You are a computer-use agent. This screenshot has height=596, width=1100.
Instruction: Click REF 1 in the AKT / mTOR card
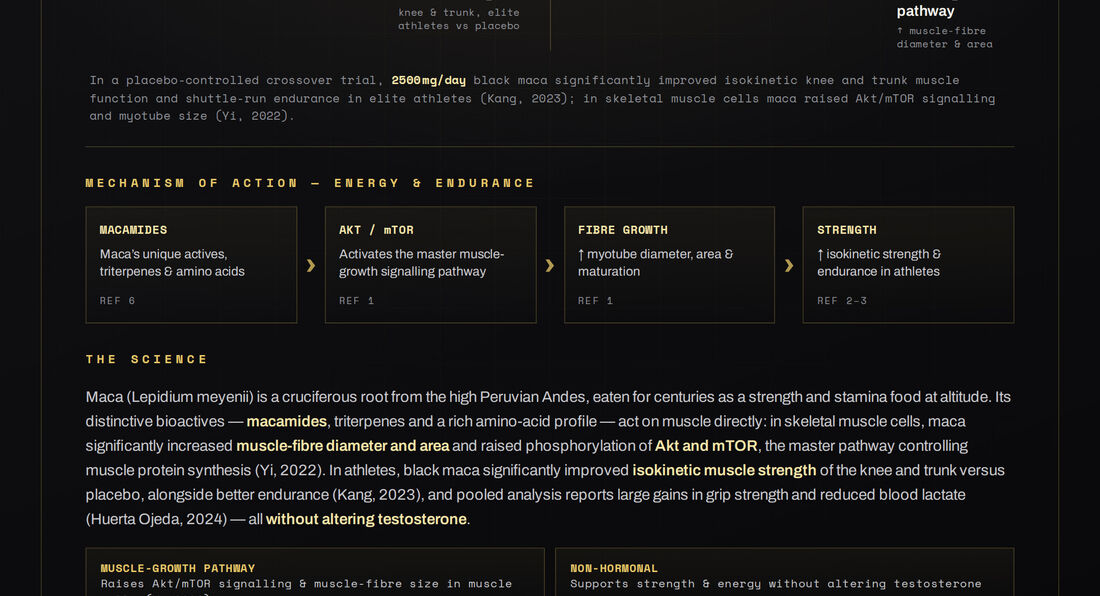(356, 301)
